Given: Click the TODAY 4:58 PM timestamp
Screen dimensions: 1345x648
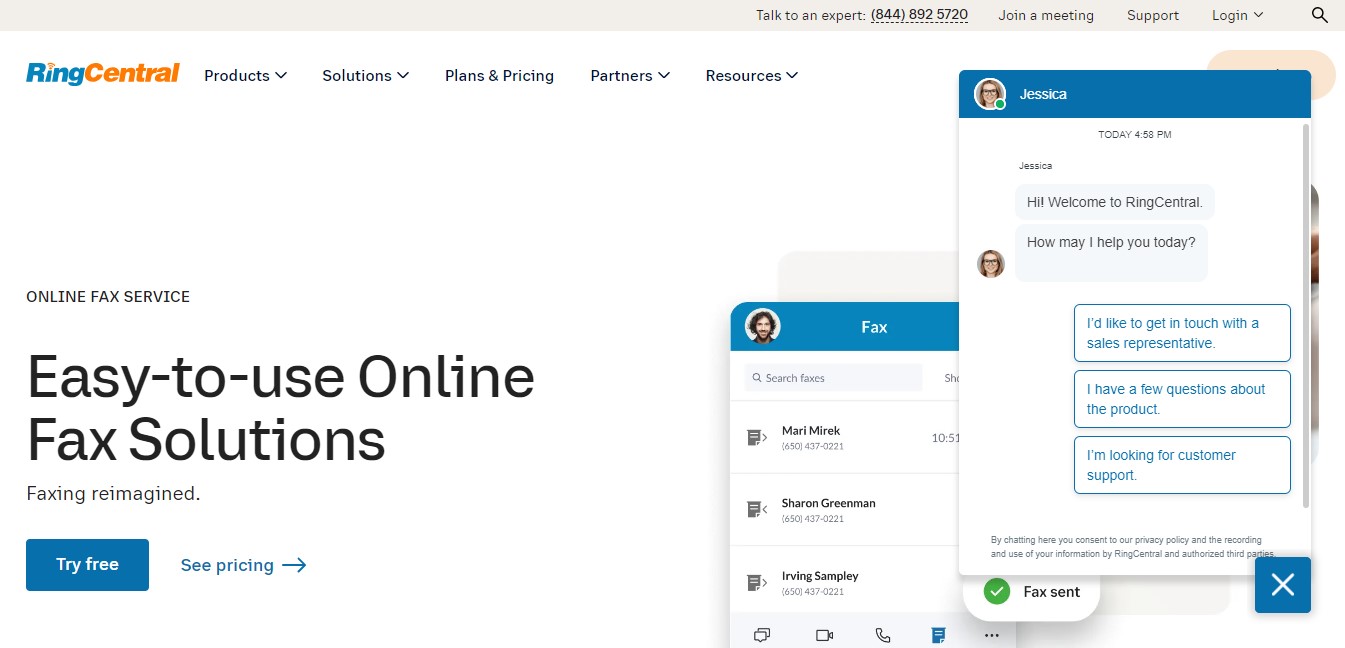Looking at the screenshot, I should click(1134, 134).
